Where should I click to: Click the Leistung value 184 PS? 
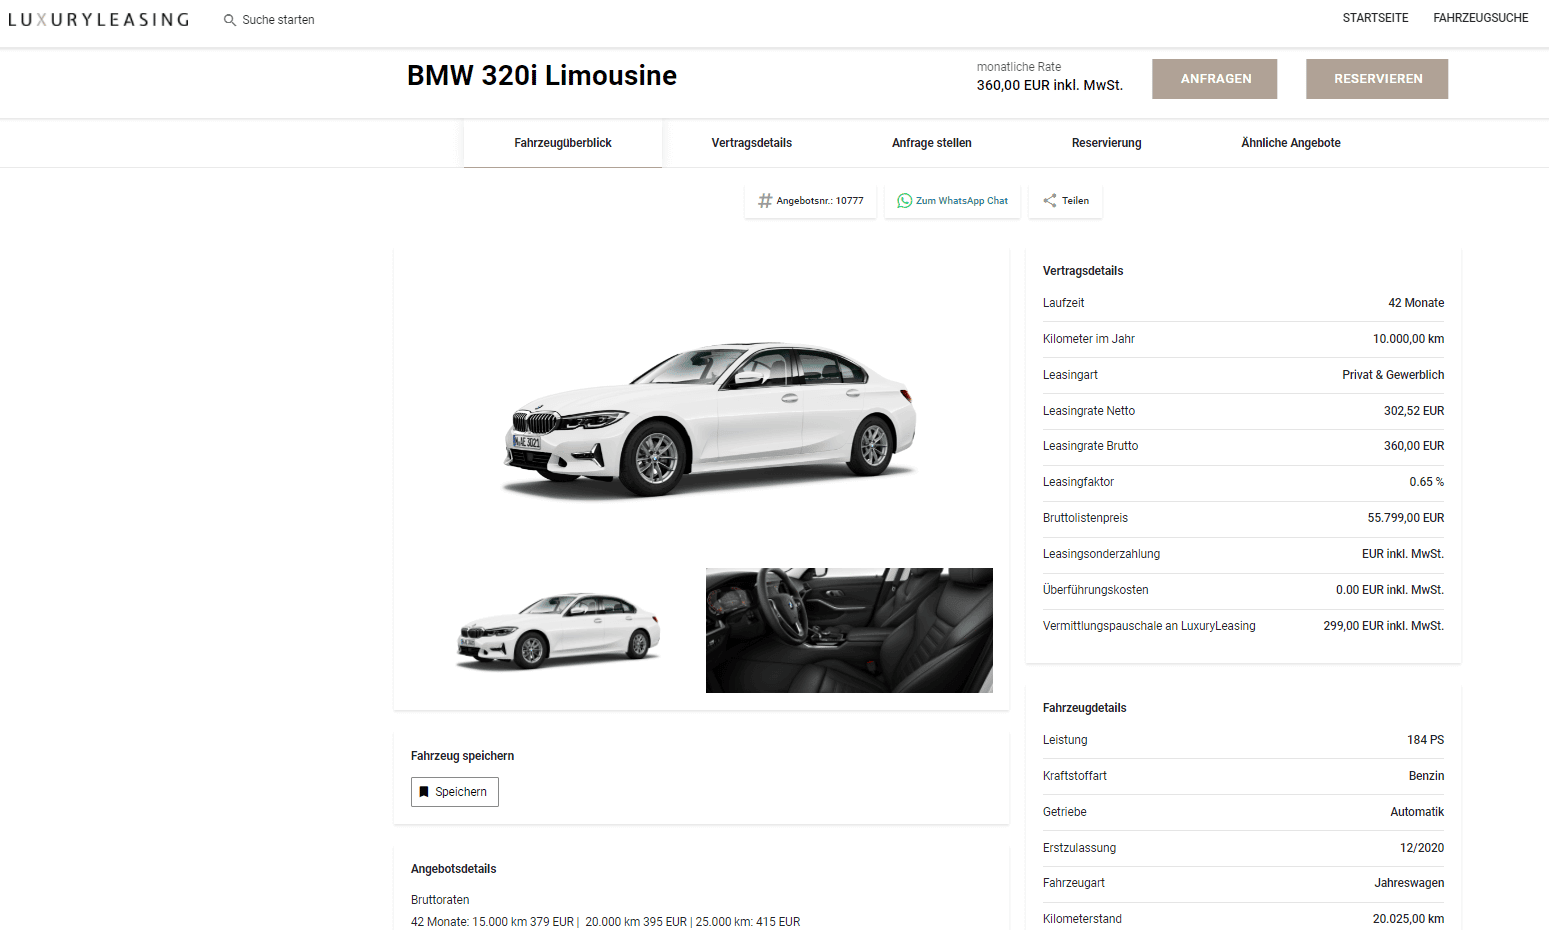point(1425,740)
